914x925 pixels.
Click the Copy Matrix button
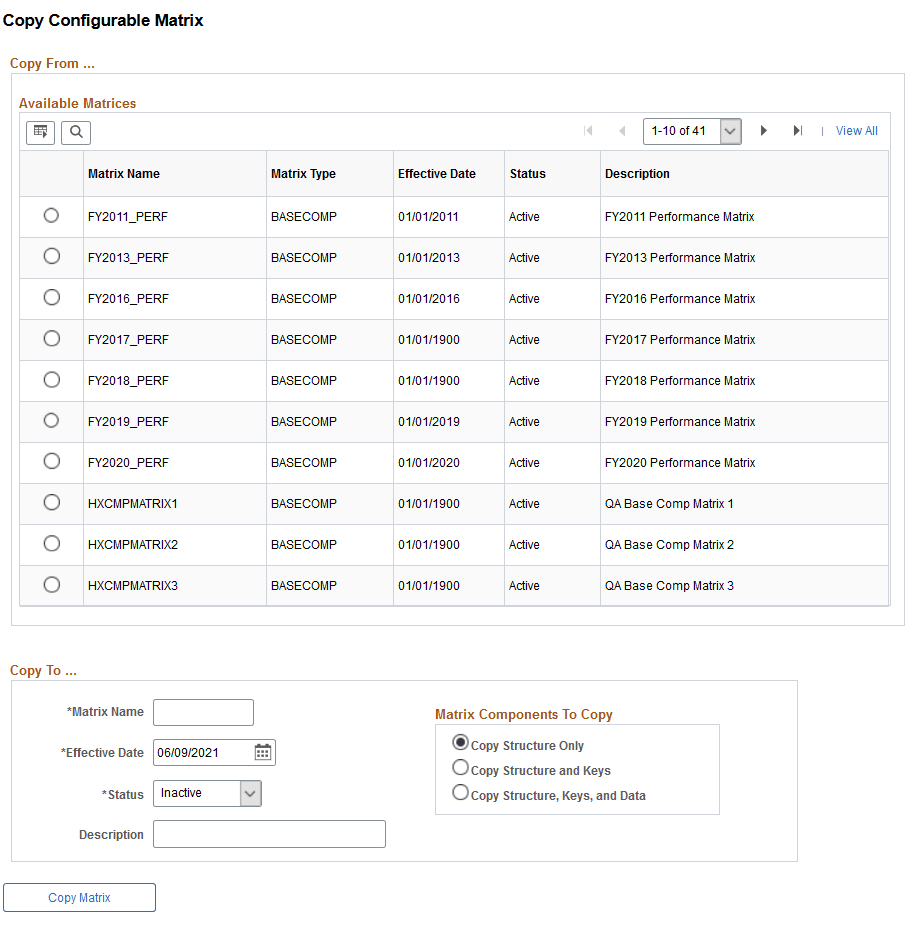point(79,897)
